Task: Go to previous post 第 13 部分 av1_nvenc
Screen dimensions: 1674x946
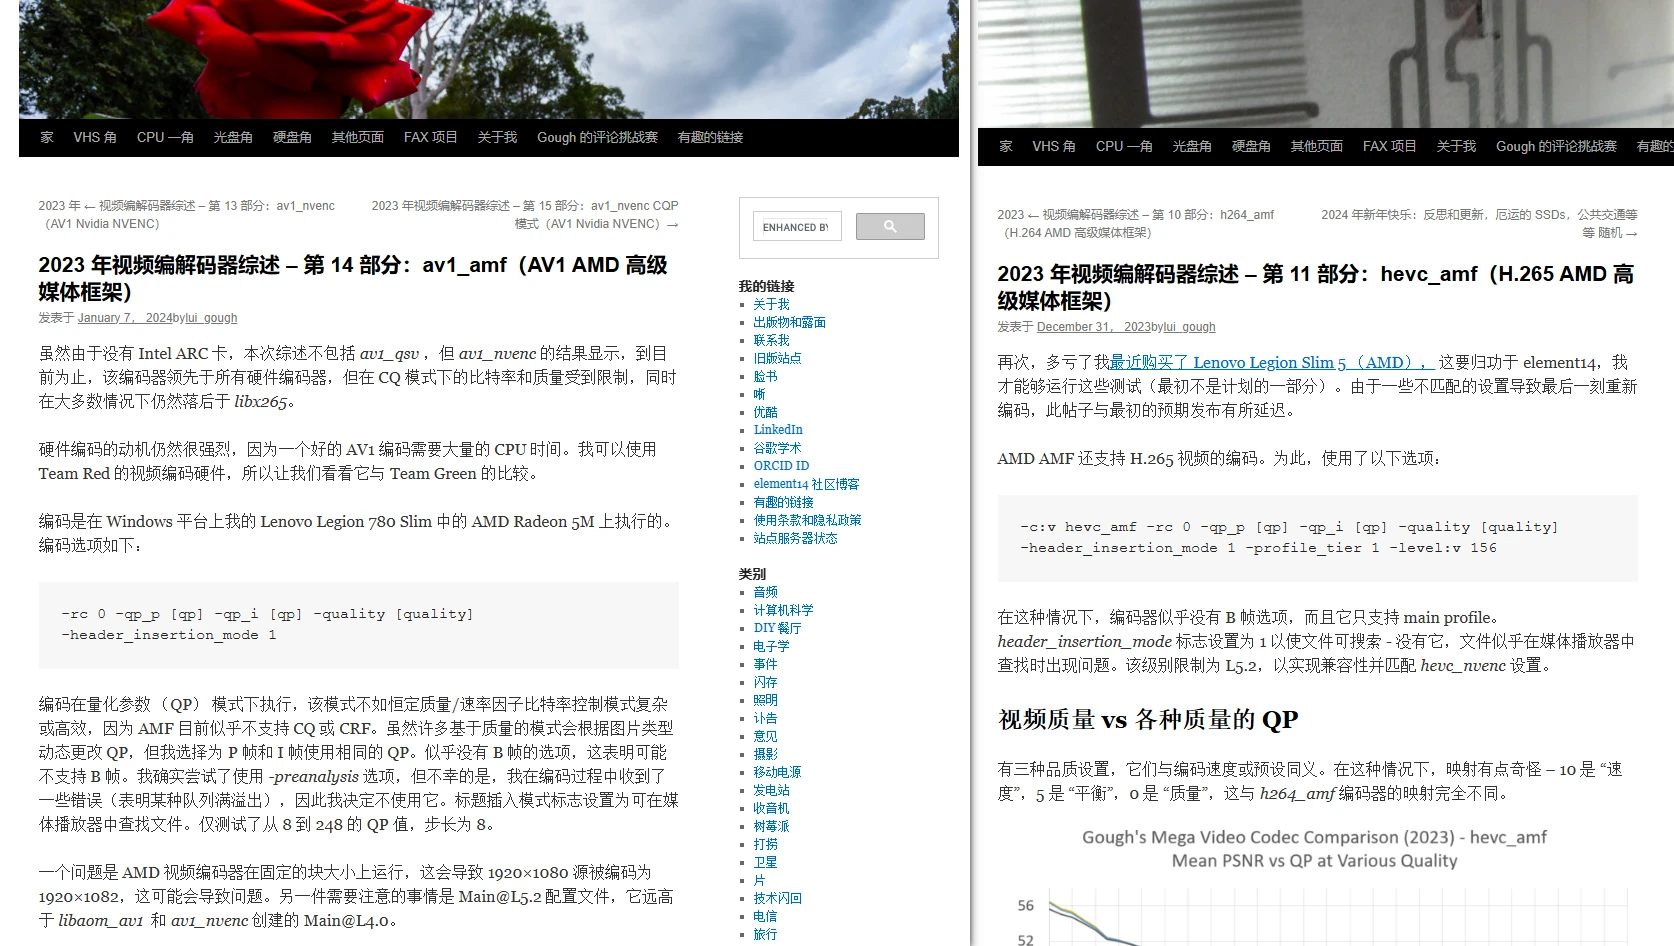Action: [187, 215]
